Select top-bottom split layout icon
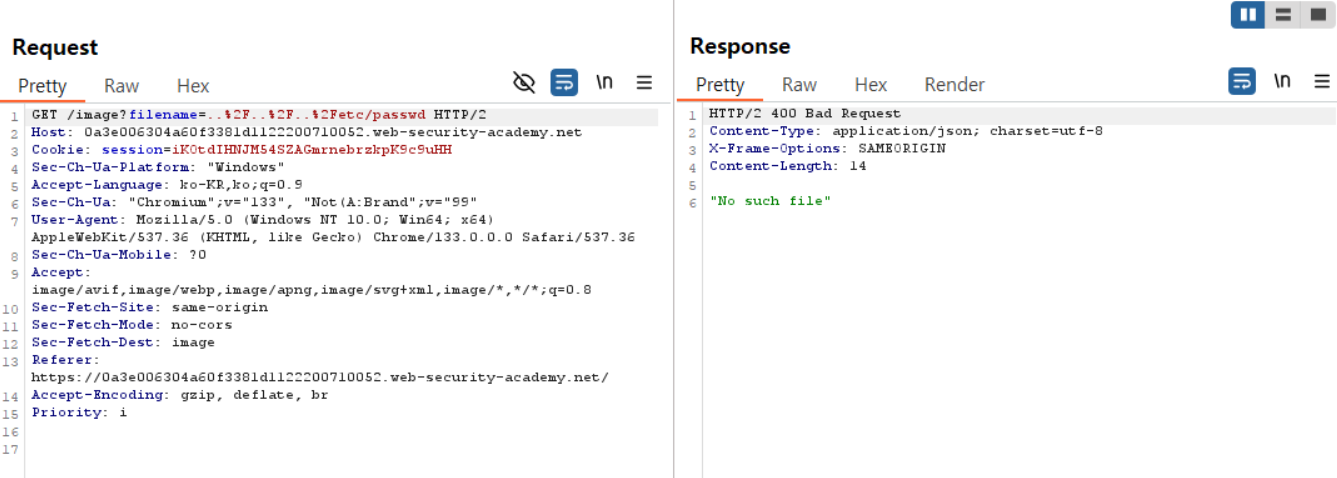 (1283, 15)
